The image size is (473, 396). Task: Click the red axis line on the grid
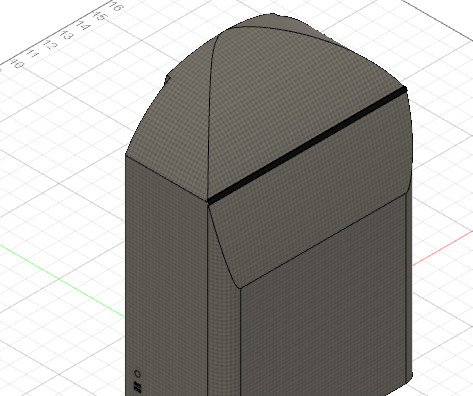point(443,248)
